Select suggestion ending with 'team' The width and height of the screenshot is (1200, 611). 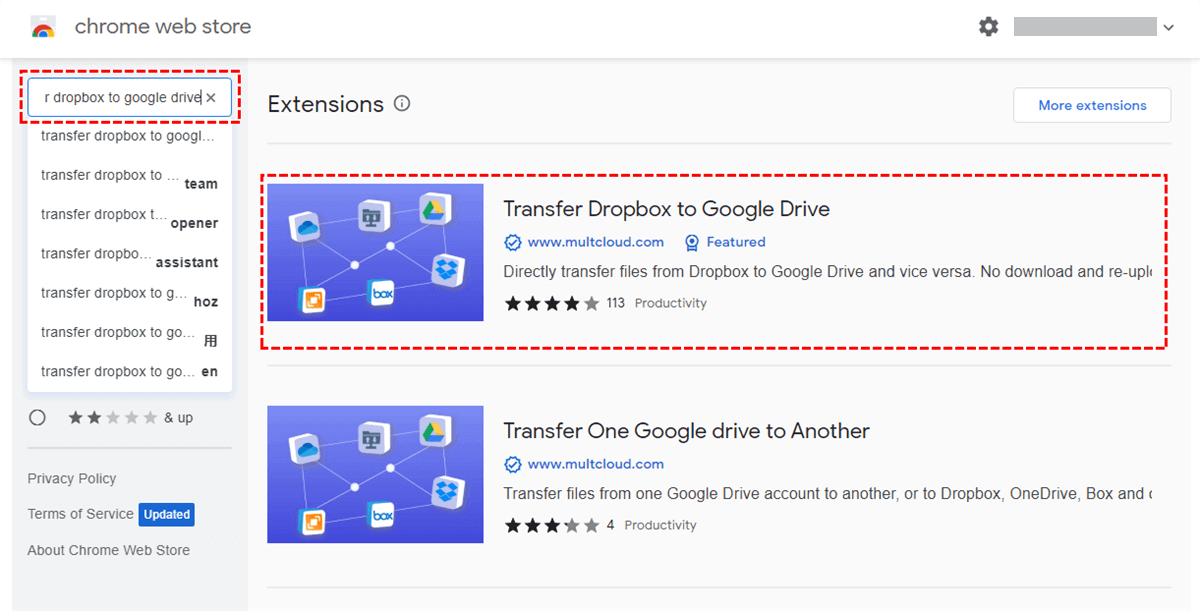[129, 176]
